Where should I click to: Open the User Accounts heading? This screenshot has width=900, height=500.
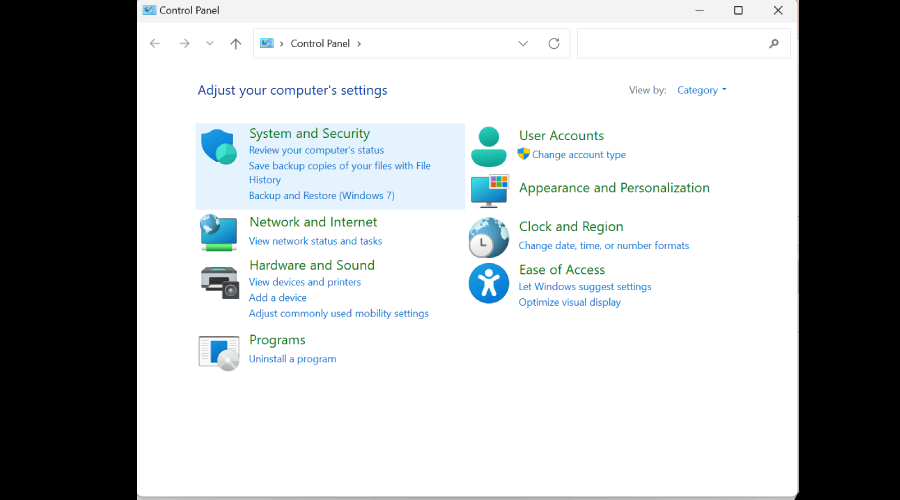pos(561,135)
